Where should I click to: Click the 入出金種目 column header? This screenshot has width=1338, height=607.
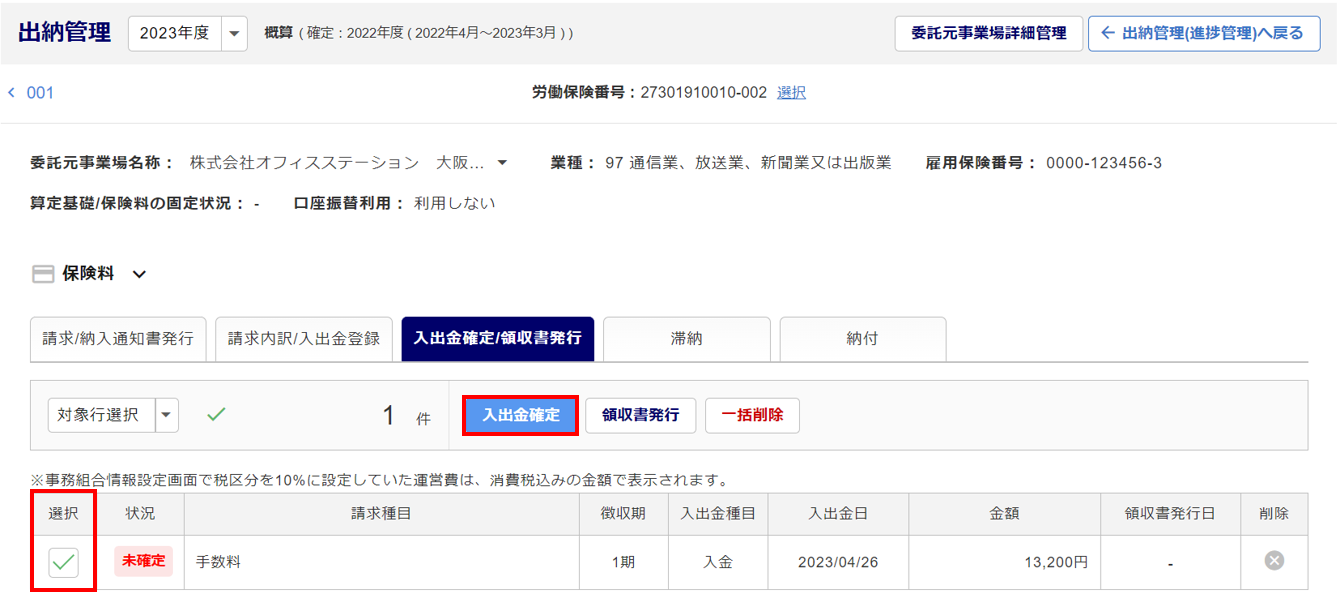click(x=717, y=514)
